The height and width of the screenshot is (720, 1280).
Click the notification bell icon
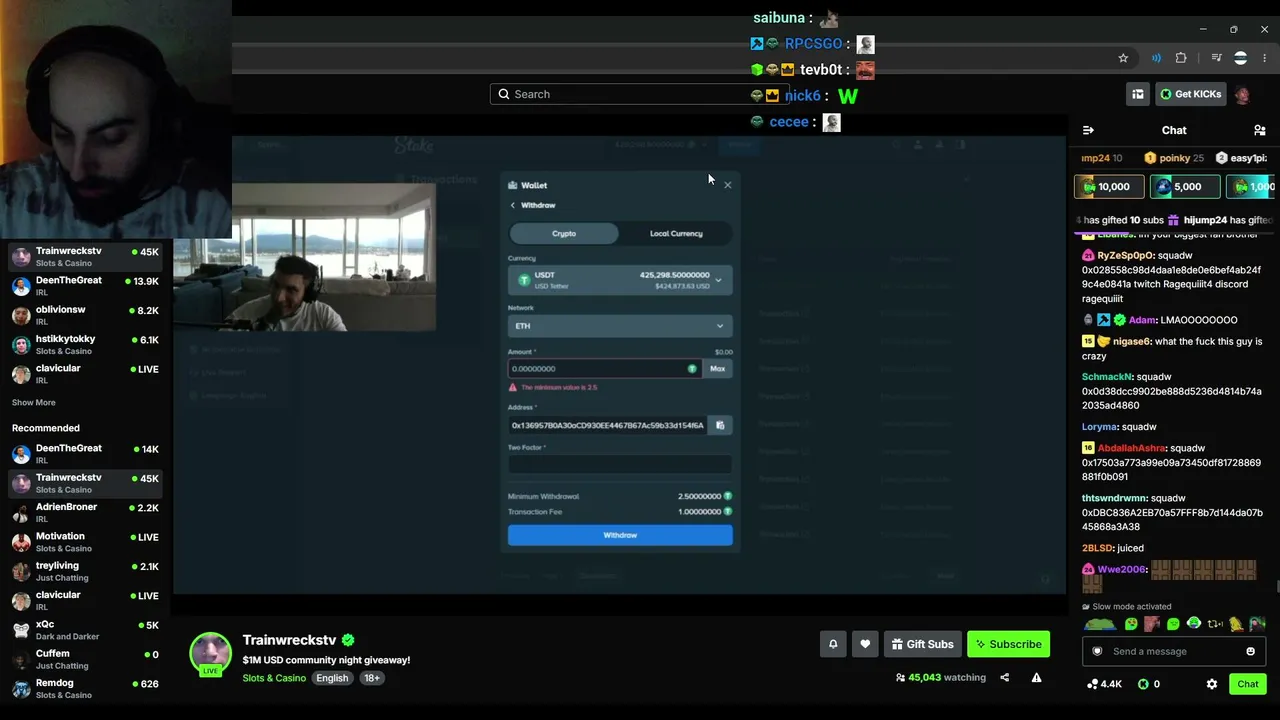pos(833,644)
